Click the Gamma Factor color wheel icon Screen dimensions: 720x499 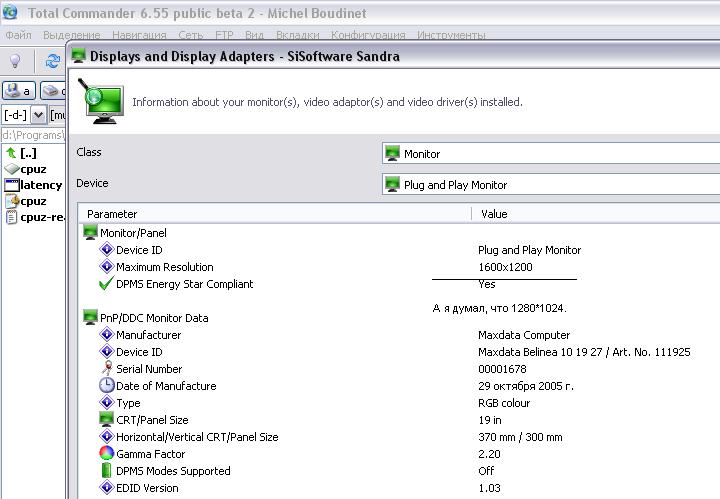click(x=107, y=454)
